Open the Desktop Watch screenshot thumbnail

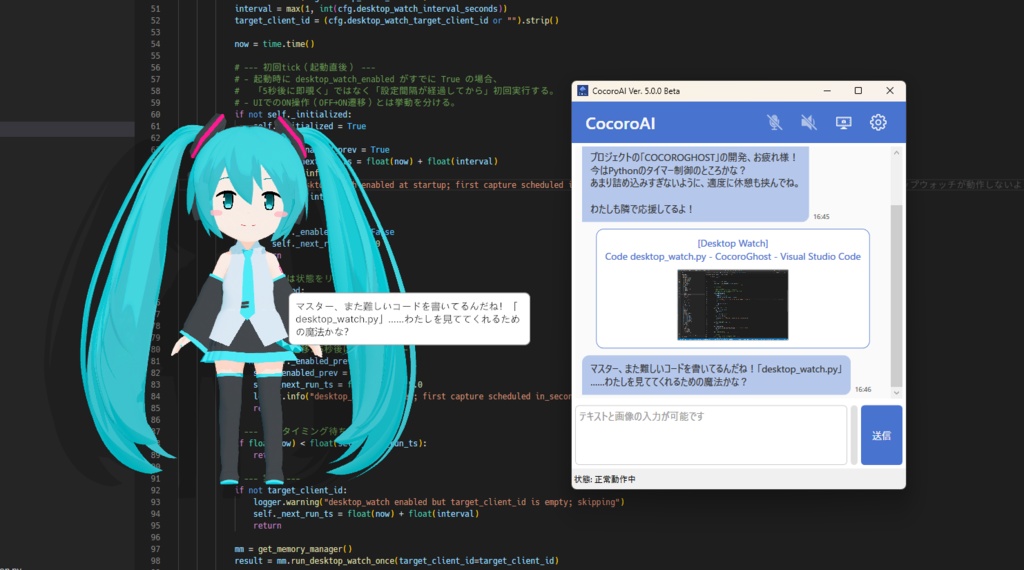point(732,304)
